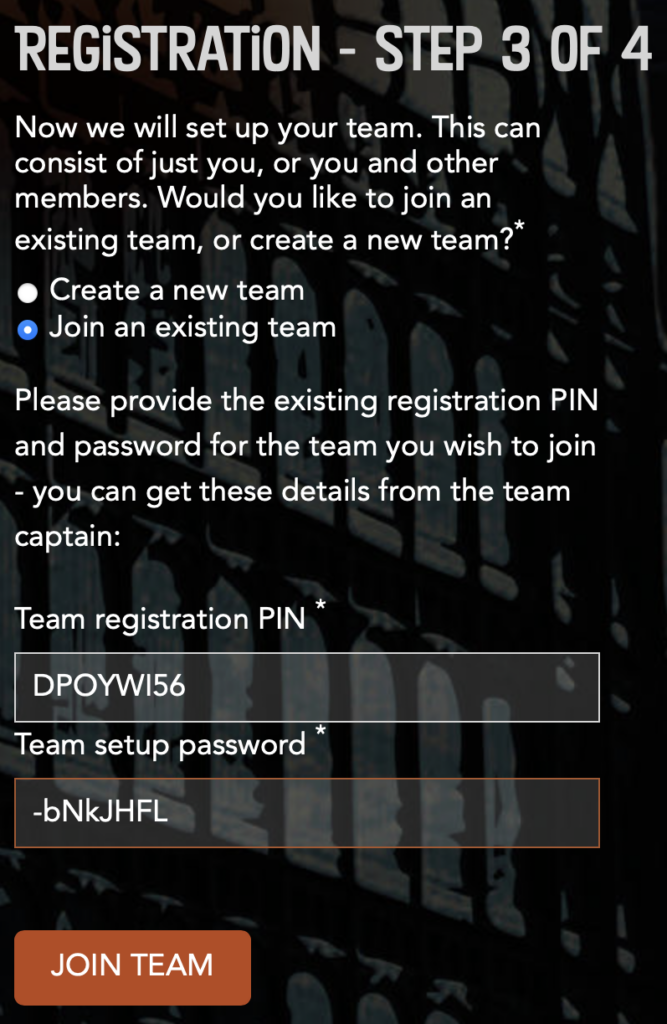Focus the Team setup password input field
Image resolution: width=667 pixels, height=1024 pixels.
click(307, 812)
